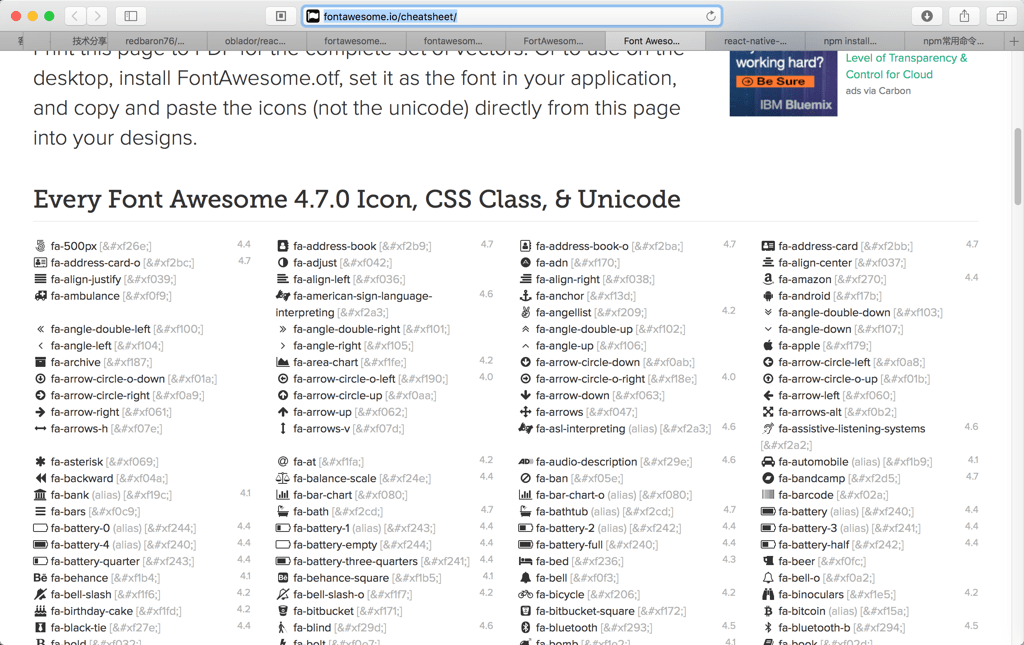
Task: Click the fa-address-book icon glyph
Action: pos(283,246)
